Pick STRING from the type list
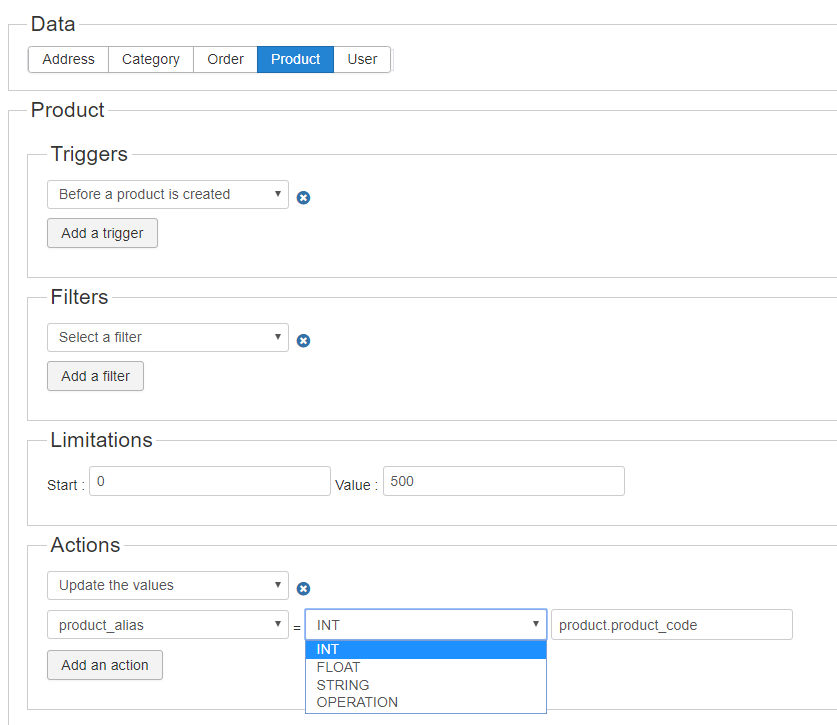 pos(426,685)
